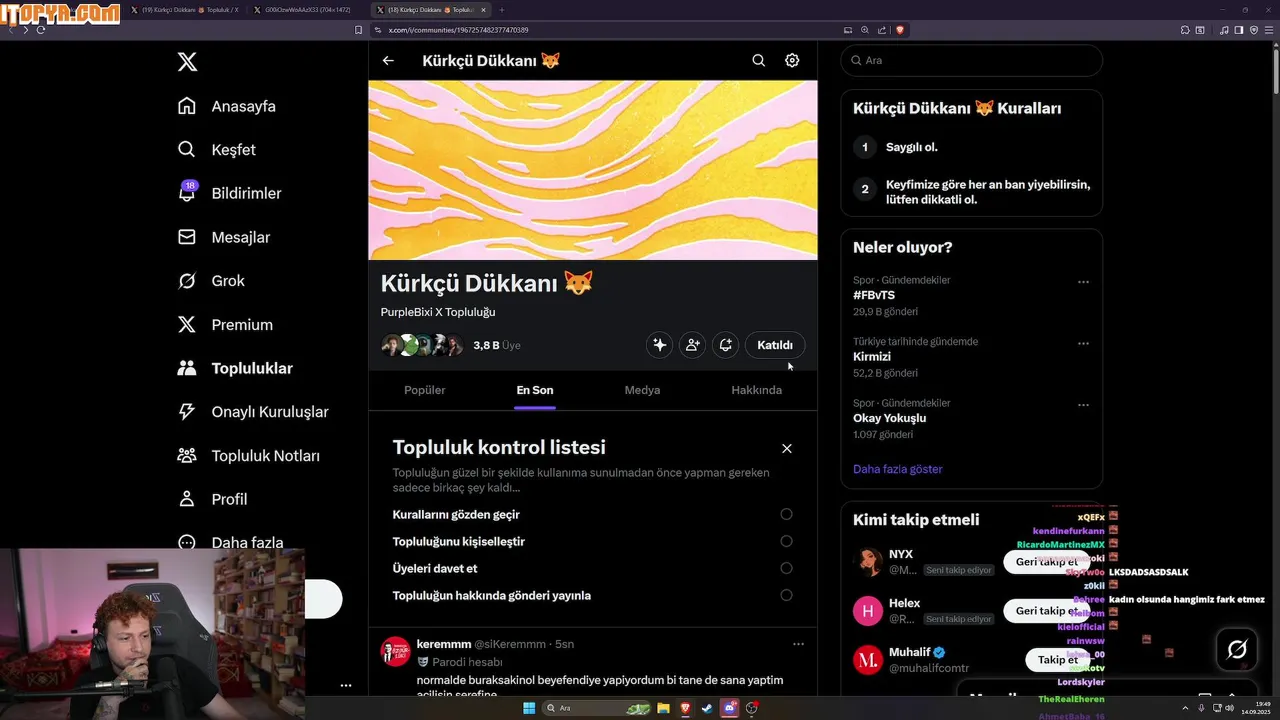Viewport: 1280px width, 720px height.
Task: Open the community banner image
Action: [593, 170]
